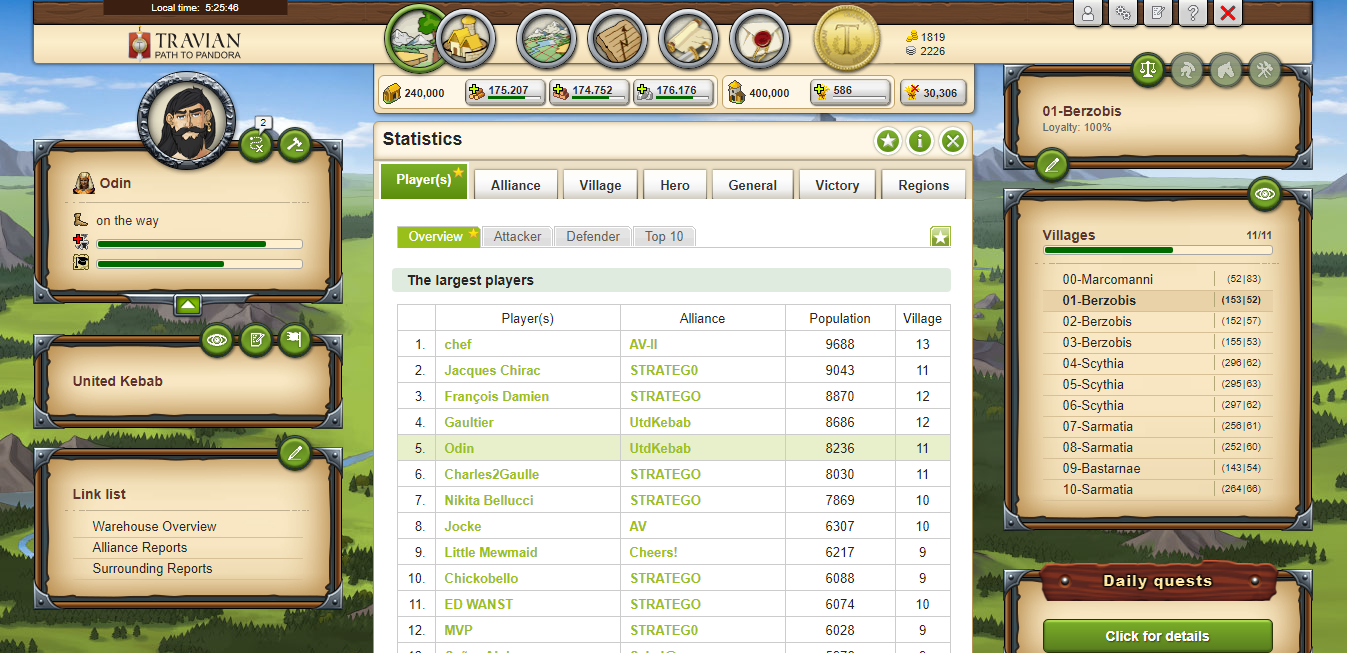Click the crop production 586 button
Image resolution: width=1347 pixels, height=653 pixels.
(851, 92)
